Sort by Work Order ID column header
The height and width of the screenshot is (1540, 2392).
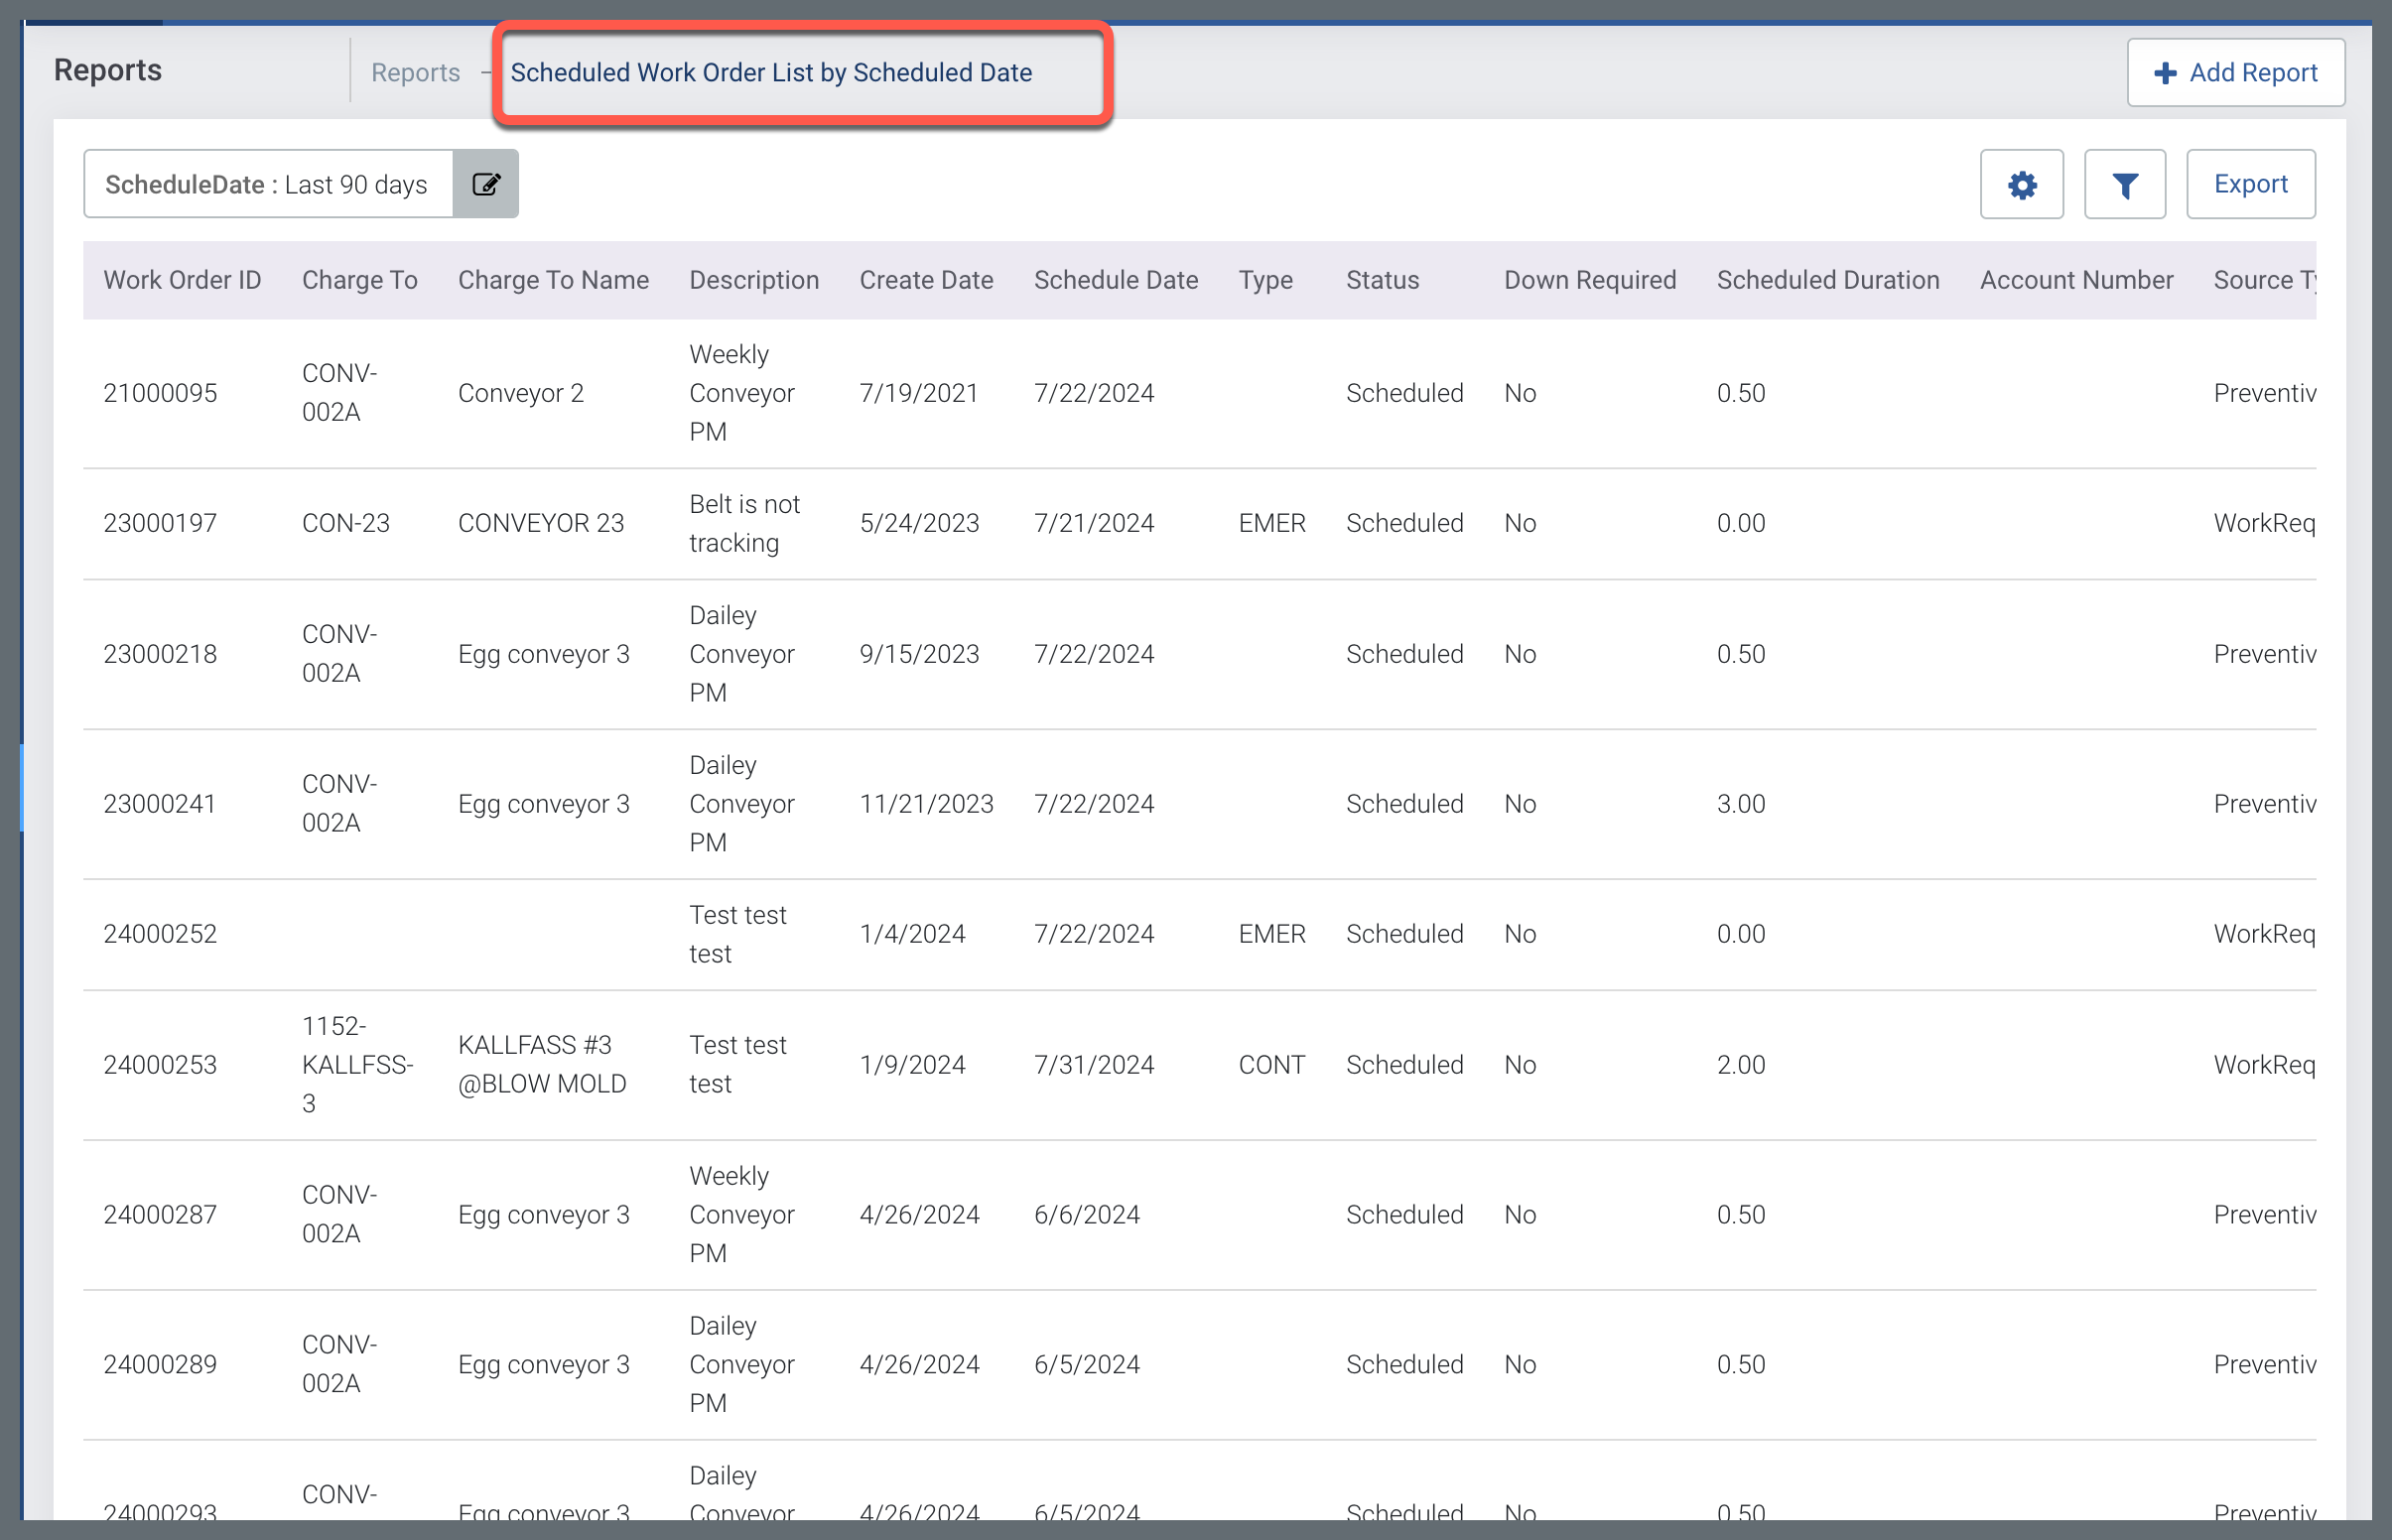click(182, 280)
